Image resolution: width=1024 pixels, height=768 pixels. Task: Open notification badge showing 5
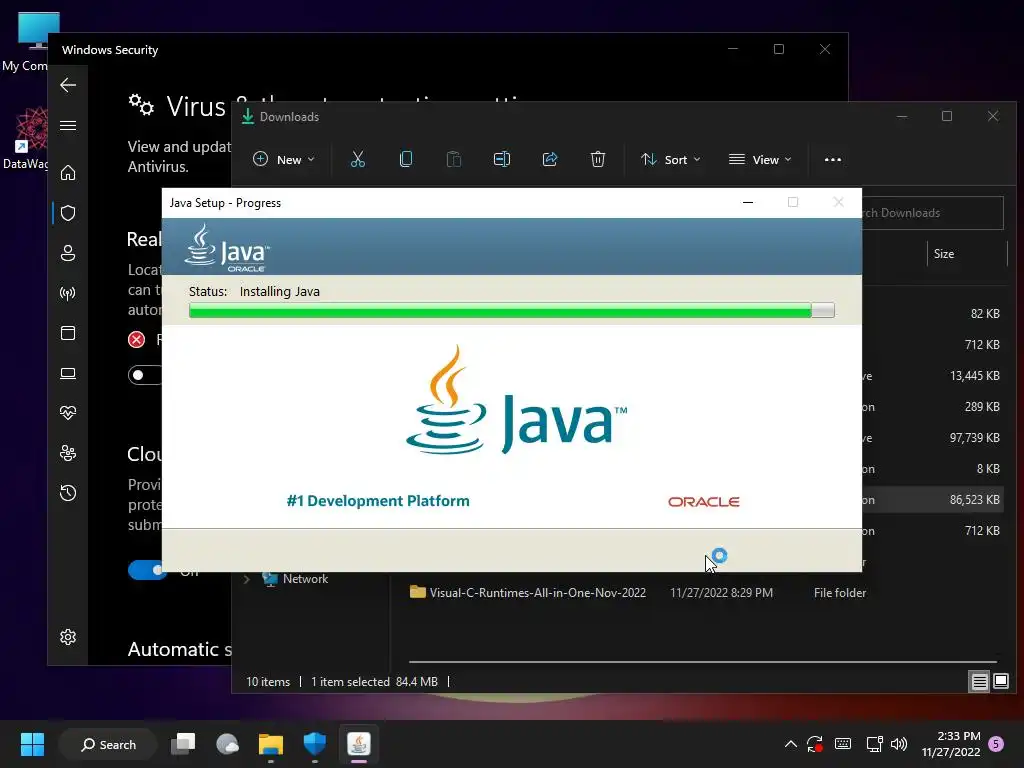click(x=996, y=744)
